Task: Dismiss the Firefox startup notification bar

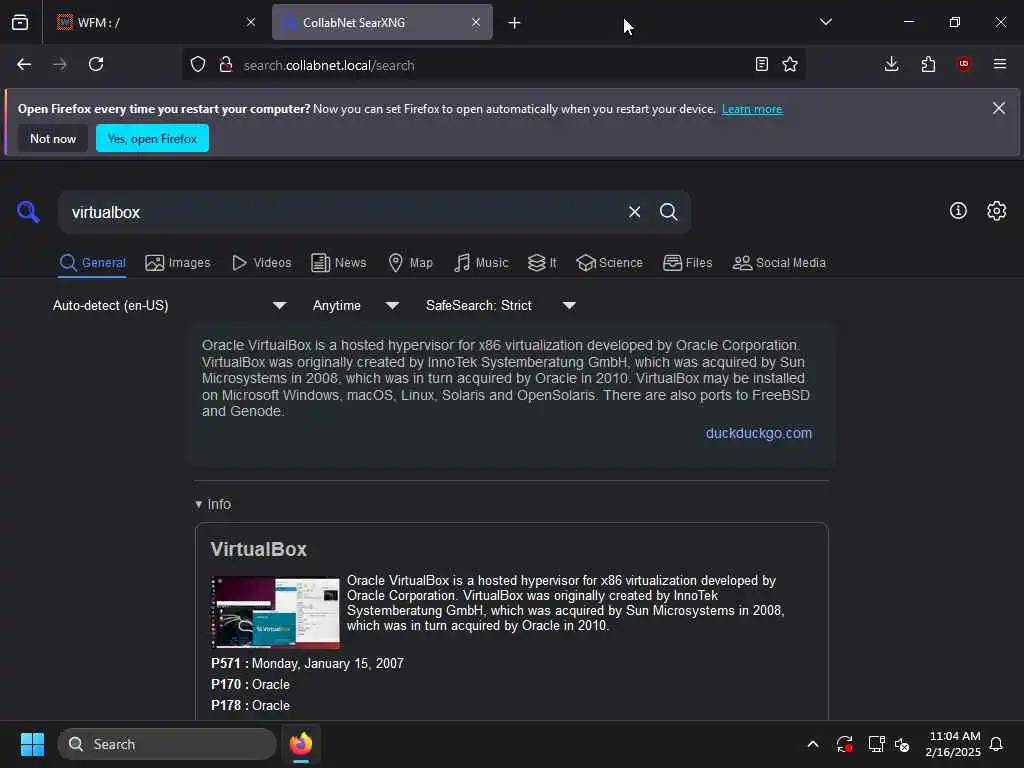Action: click(x=999, y=108)
